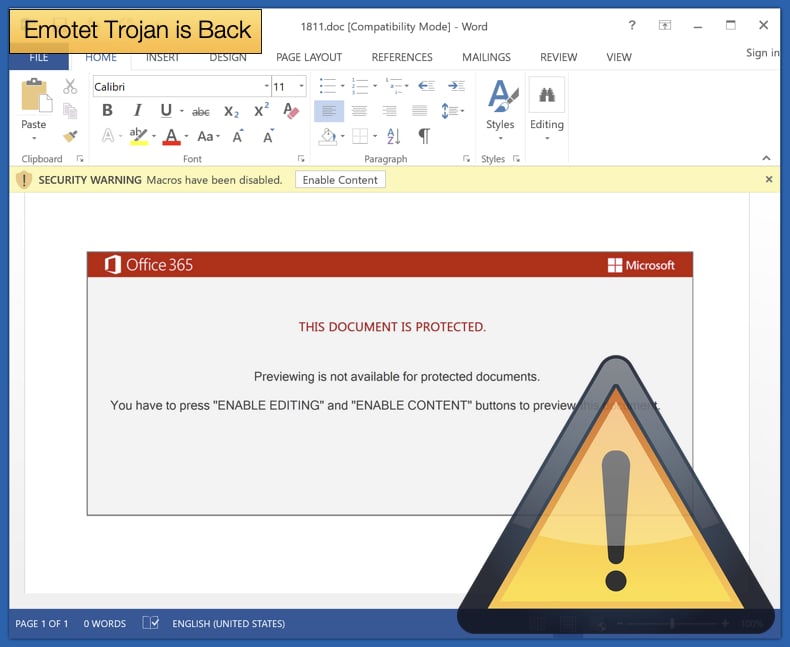Viewport: 790px width, 647px height.
Task: Click PAGE 1 OF 1 status
Action: (x=42, y=624)
